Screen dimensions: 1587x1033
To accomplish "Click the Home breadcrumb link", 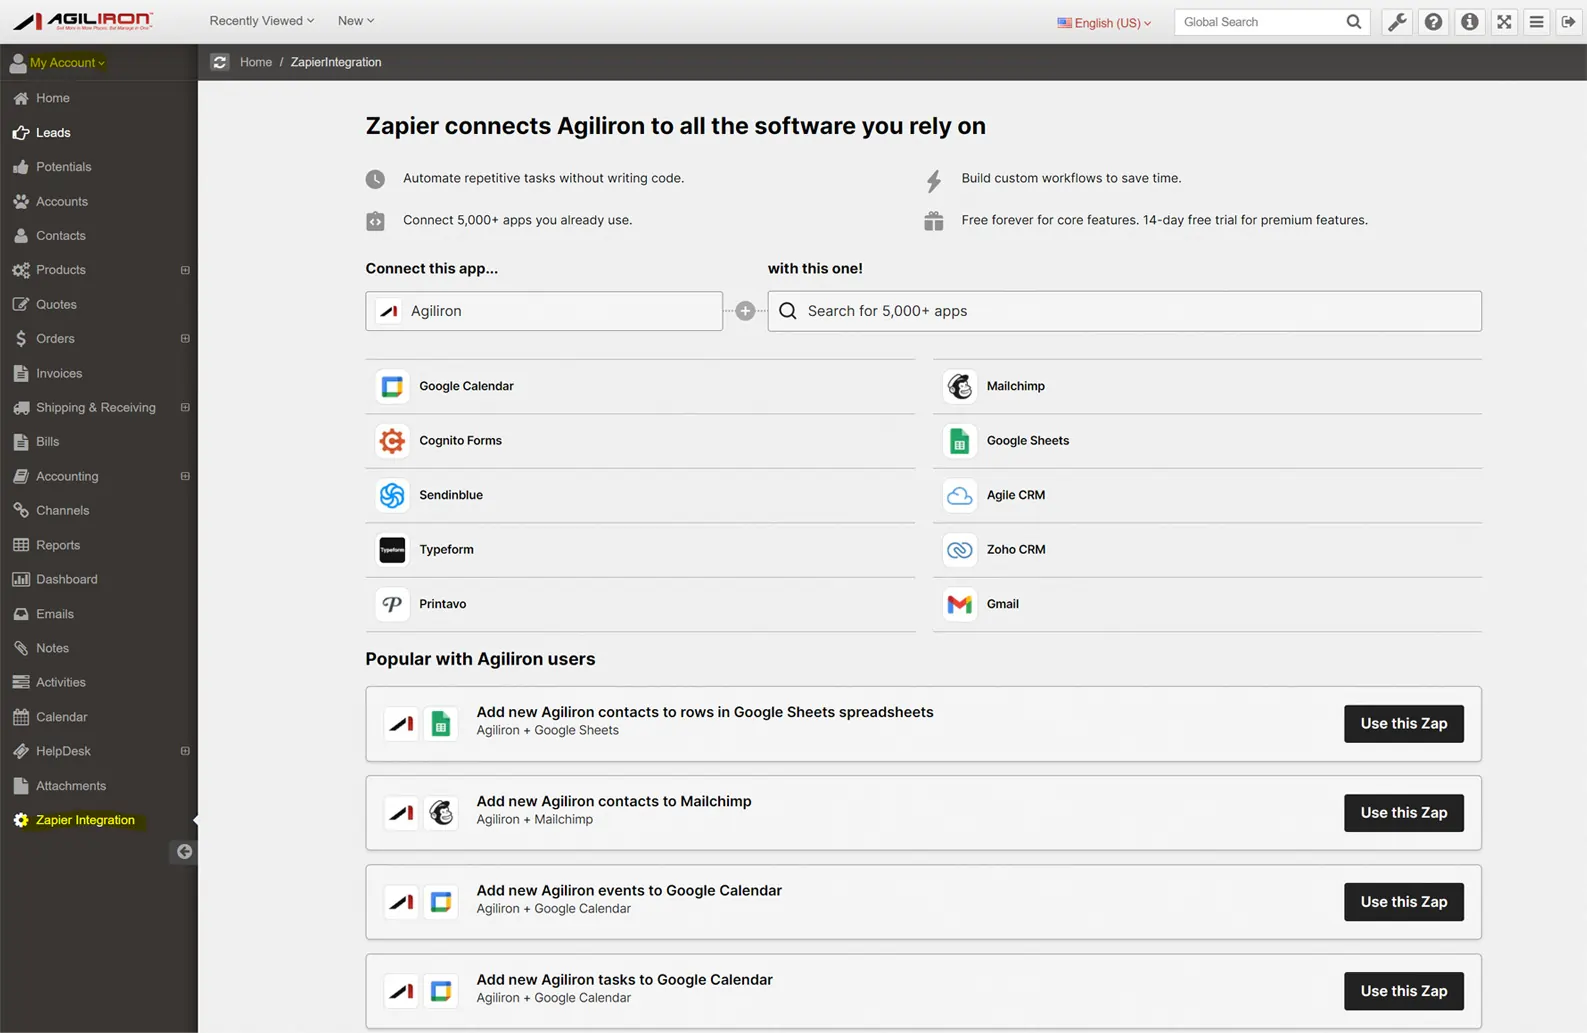I will point(256,62).
